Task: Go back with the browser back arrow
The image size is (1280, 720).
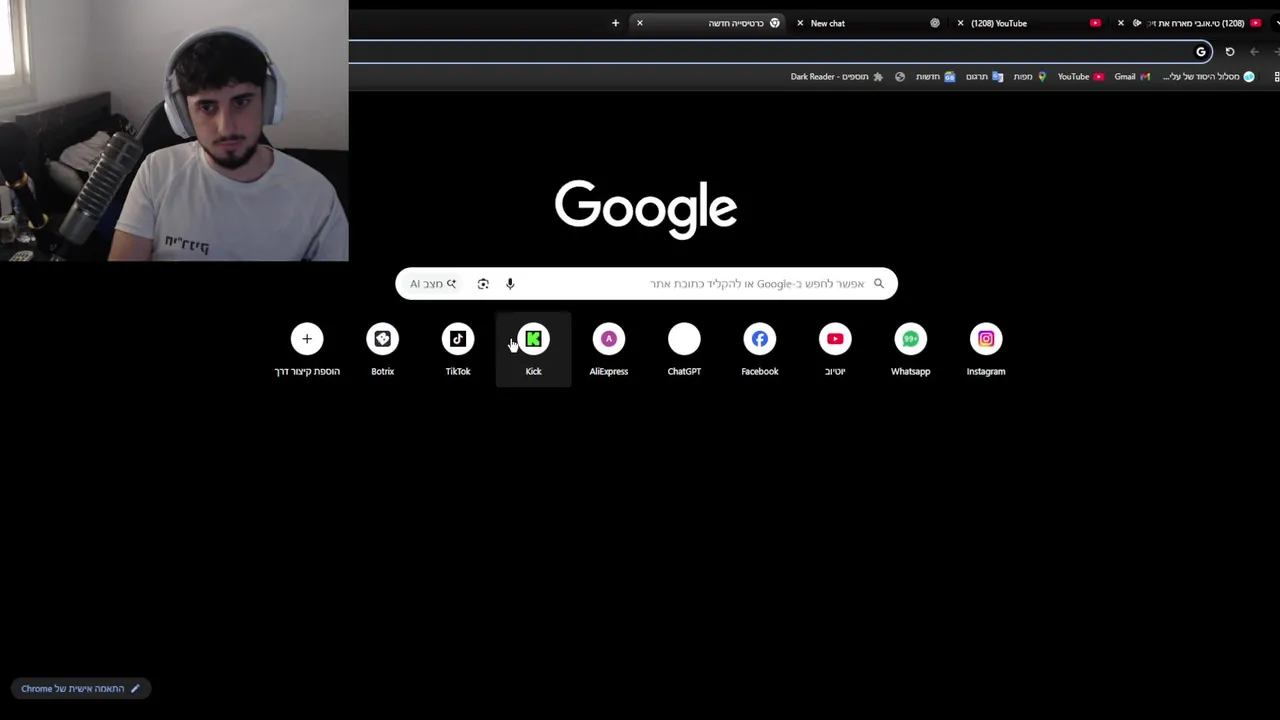Action: [1255, 52]
